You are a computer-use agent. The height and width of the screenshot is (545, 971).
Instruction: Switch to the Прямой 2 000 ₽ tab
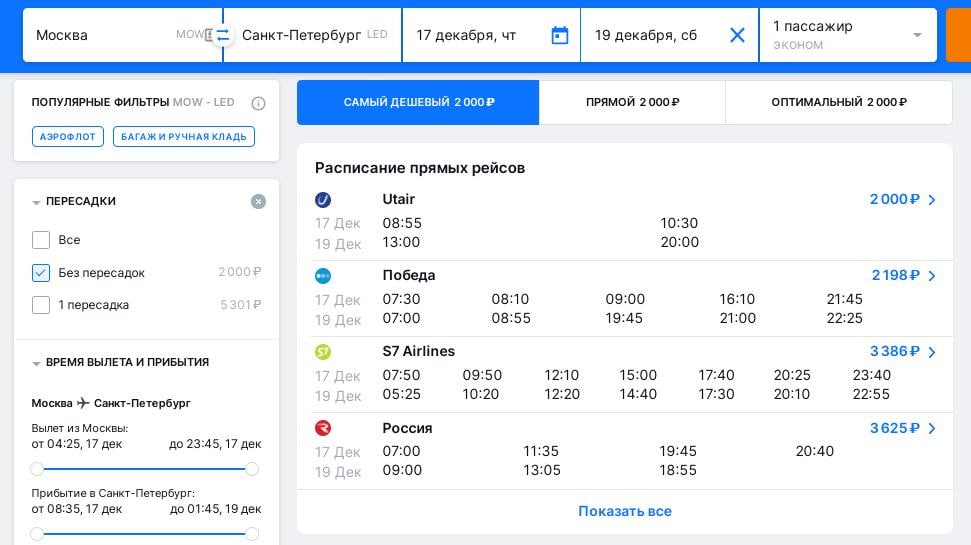point(632,102)
